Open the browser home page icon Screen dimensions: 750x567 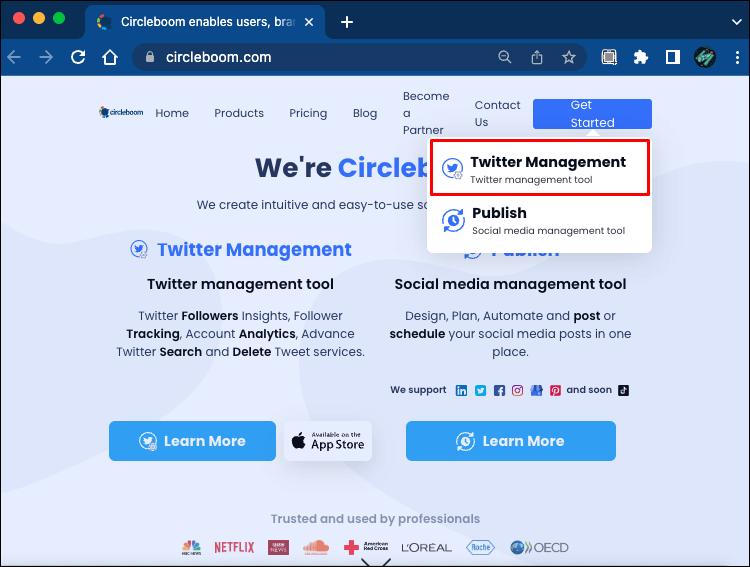[110, 57]
